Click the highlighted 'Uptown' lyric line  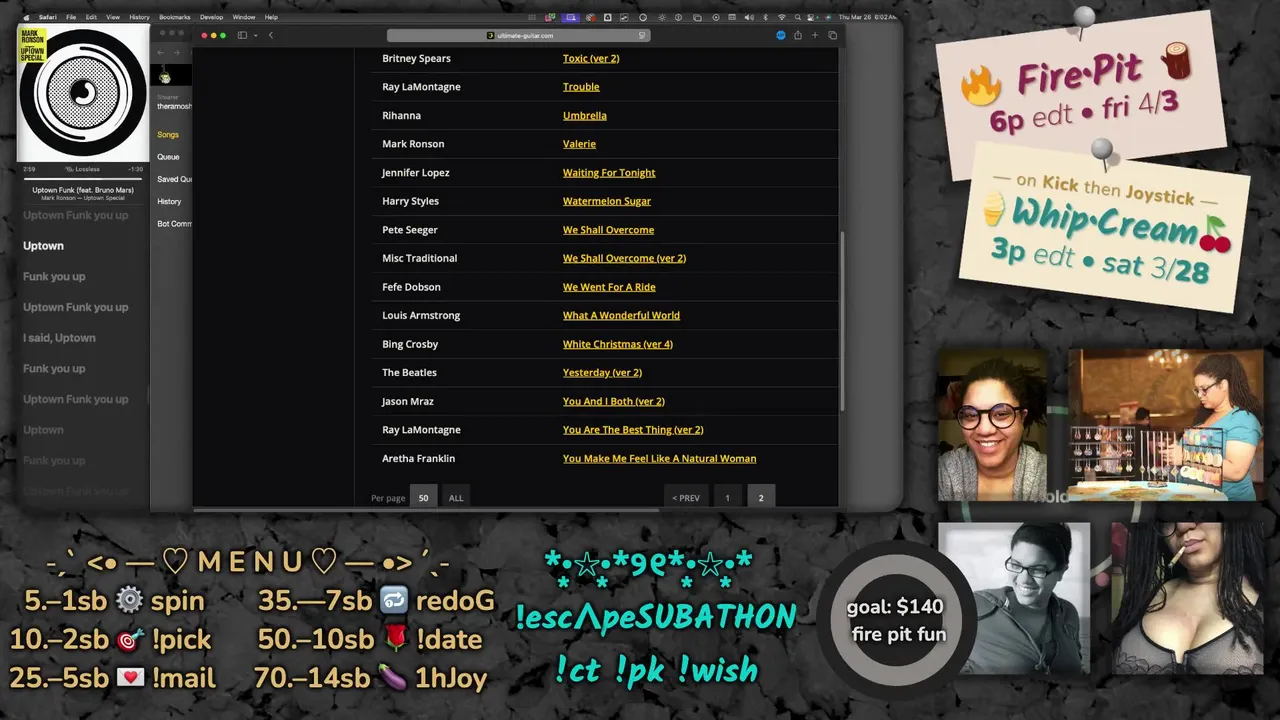coord(43,246)
